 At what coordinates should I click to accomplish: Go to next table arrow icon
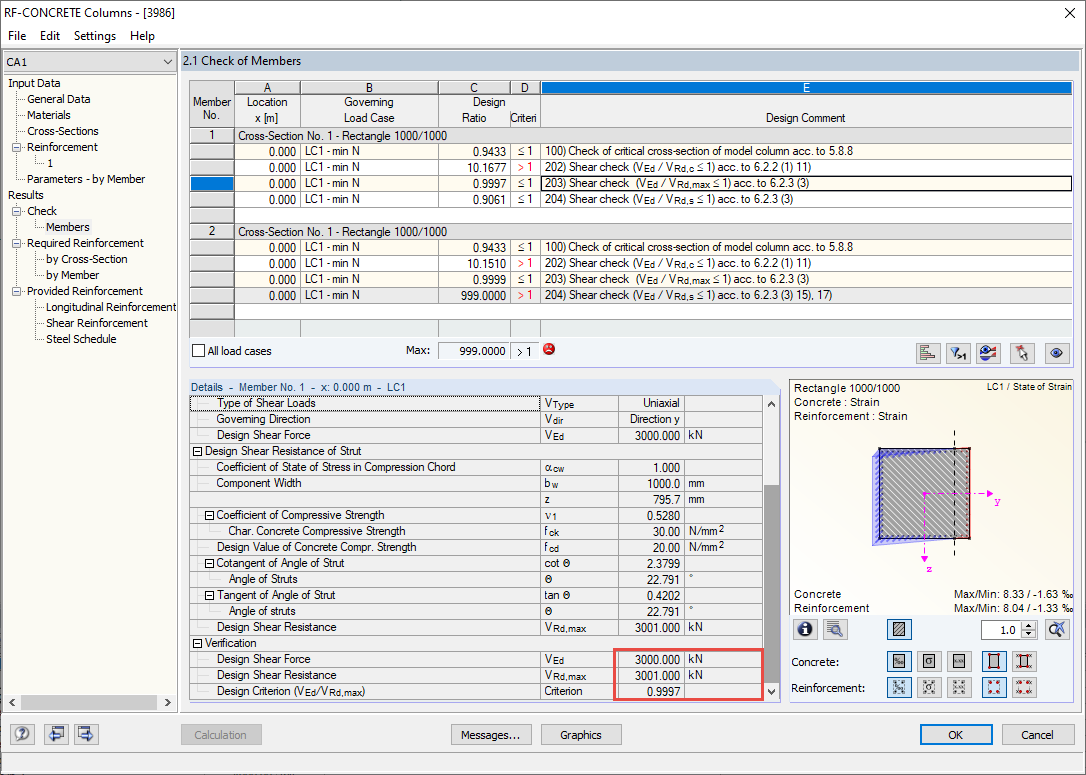pyautogui.click(x=86, y=733)
